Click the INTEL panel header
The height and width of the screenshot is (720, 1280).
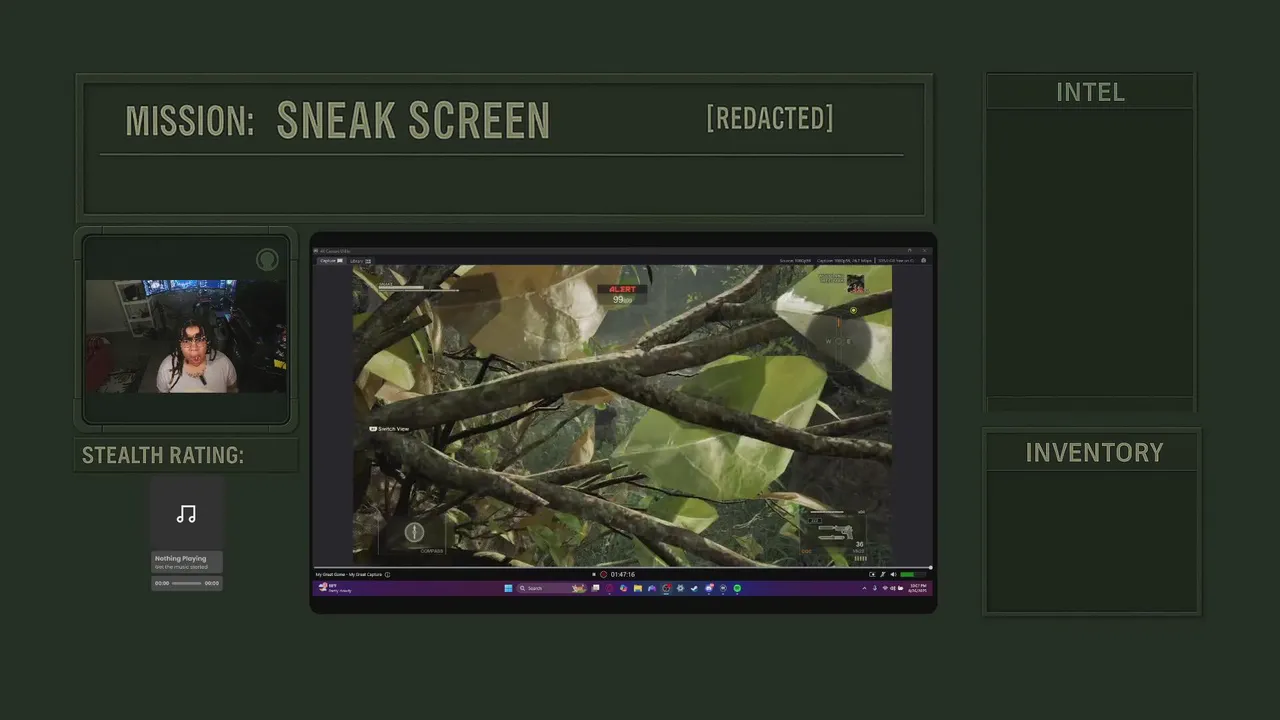1090,92
